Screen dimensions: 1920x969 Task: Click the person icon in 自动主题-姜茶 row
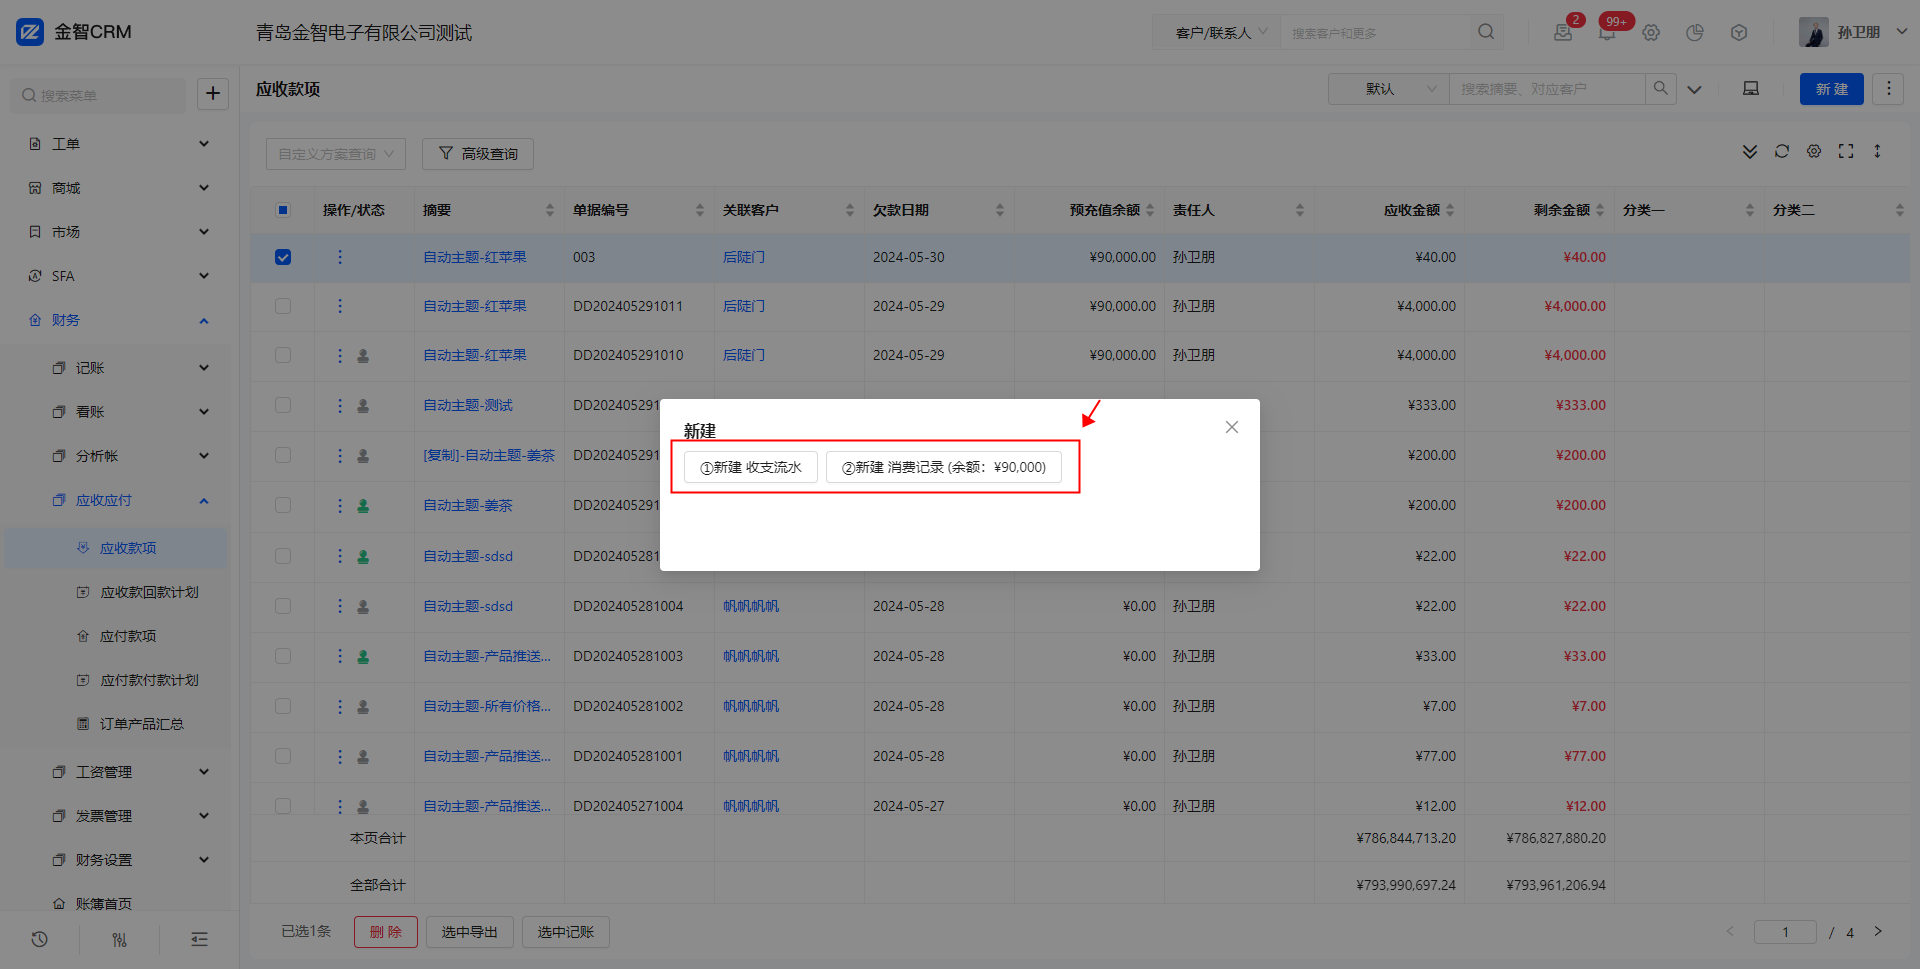tap(363, 506)
